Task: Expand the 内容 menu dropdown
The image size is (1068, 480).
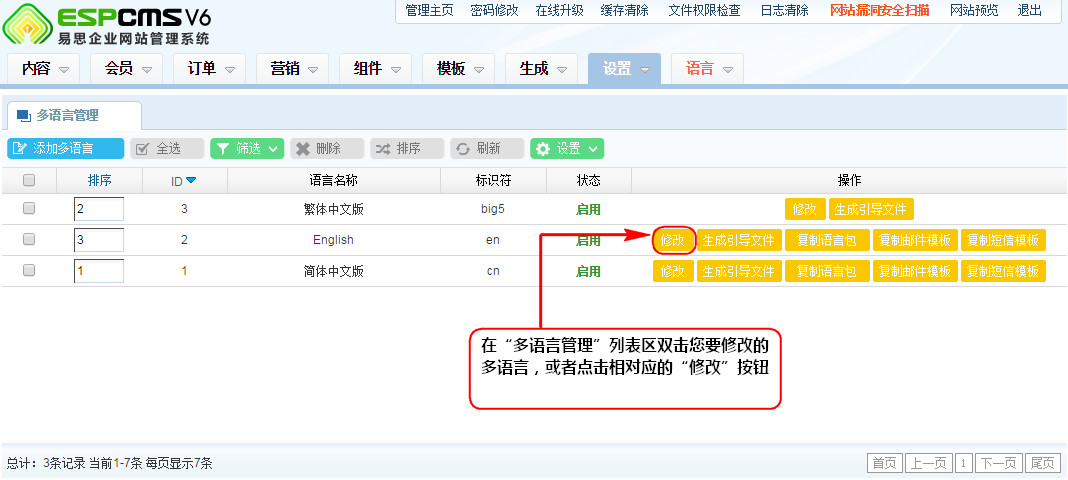Action: 64,69
